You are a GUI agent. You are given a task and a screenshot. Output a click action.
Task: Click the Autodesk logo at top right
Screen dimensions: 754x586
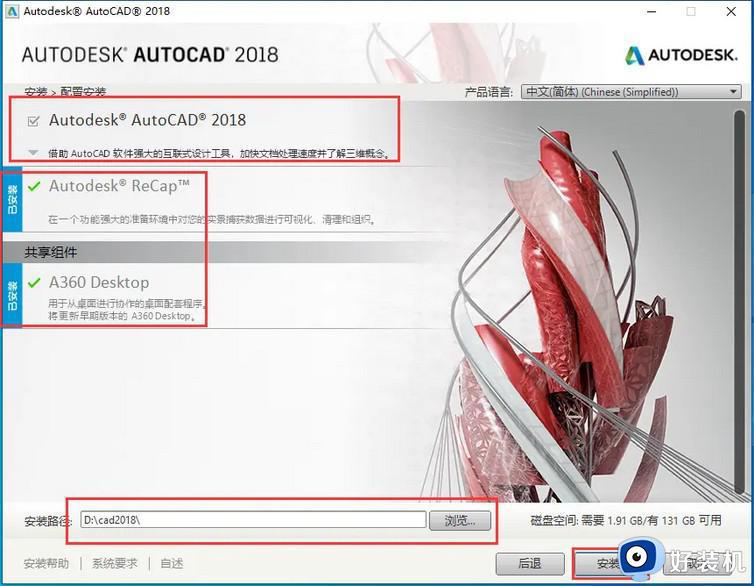(x=681, y=55)
